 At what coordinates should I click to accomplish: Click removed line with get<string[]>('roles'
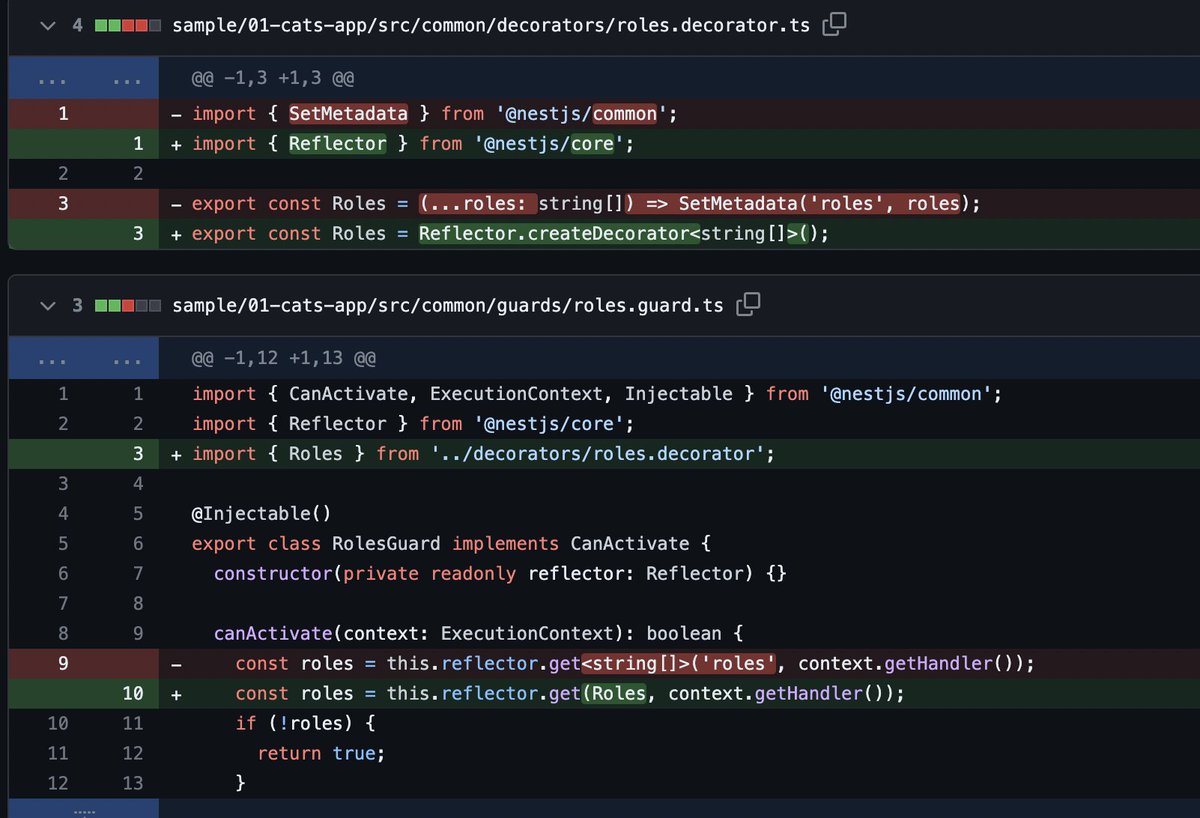coord(679,664)
